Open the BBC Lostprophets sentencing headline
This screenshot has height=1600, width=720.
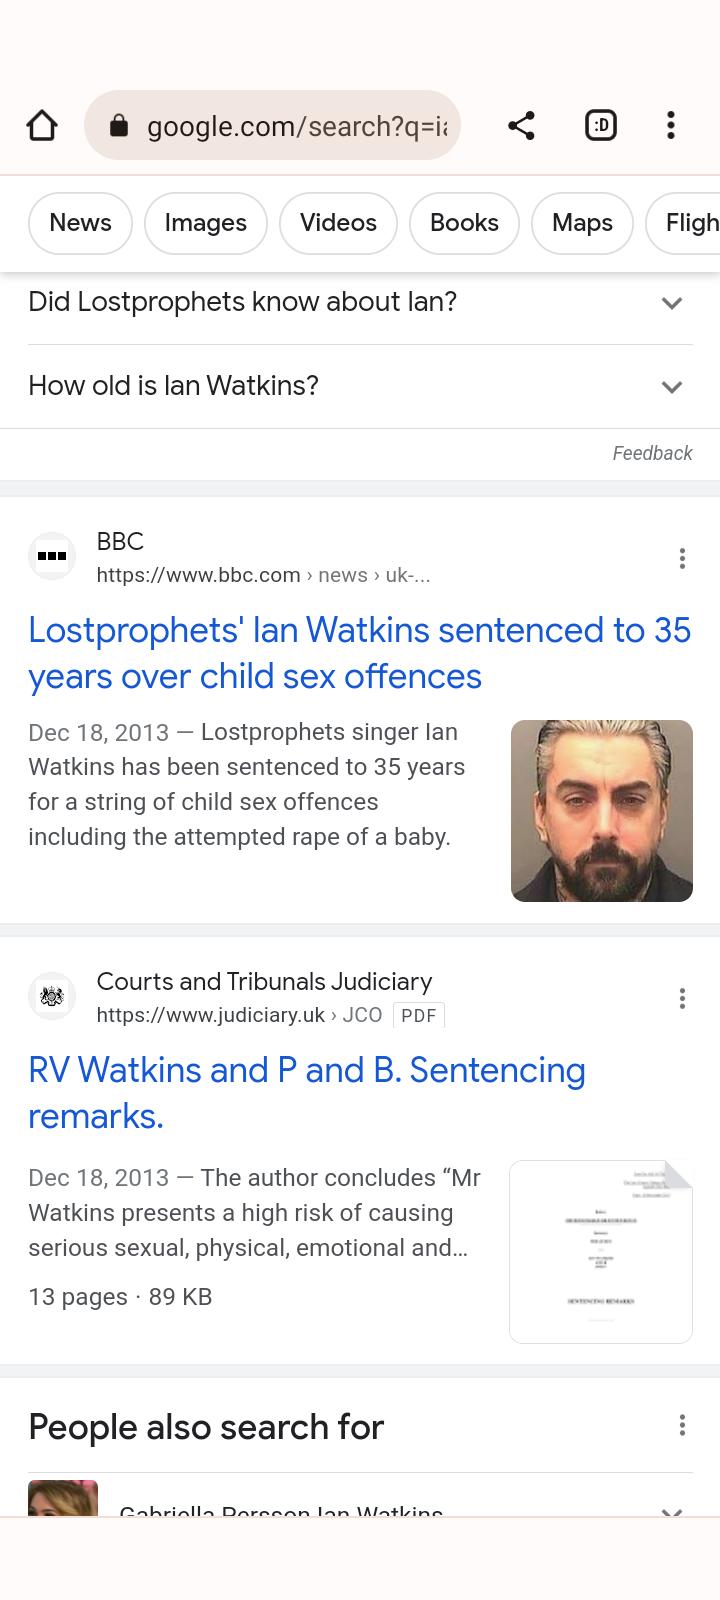359,653
